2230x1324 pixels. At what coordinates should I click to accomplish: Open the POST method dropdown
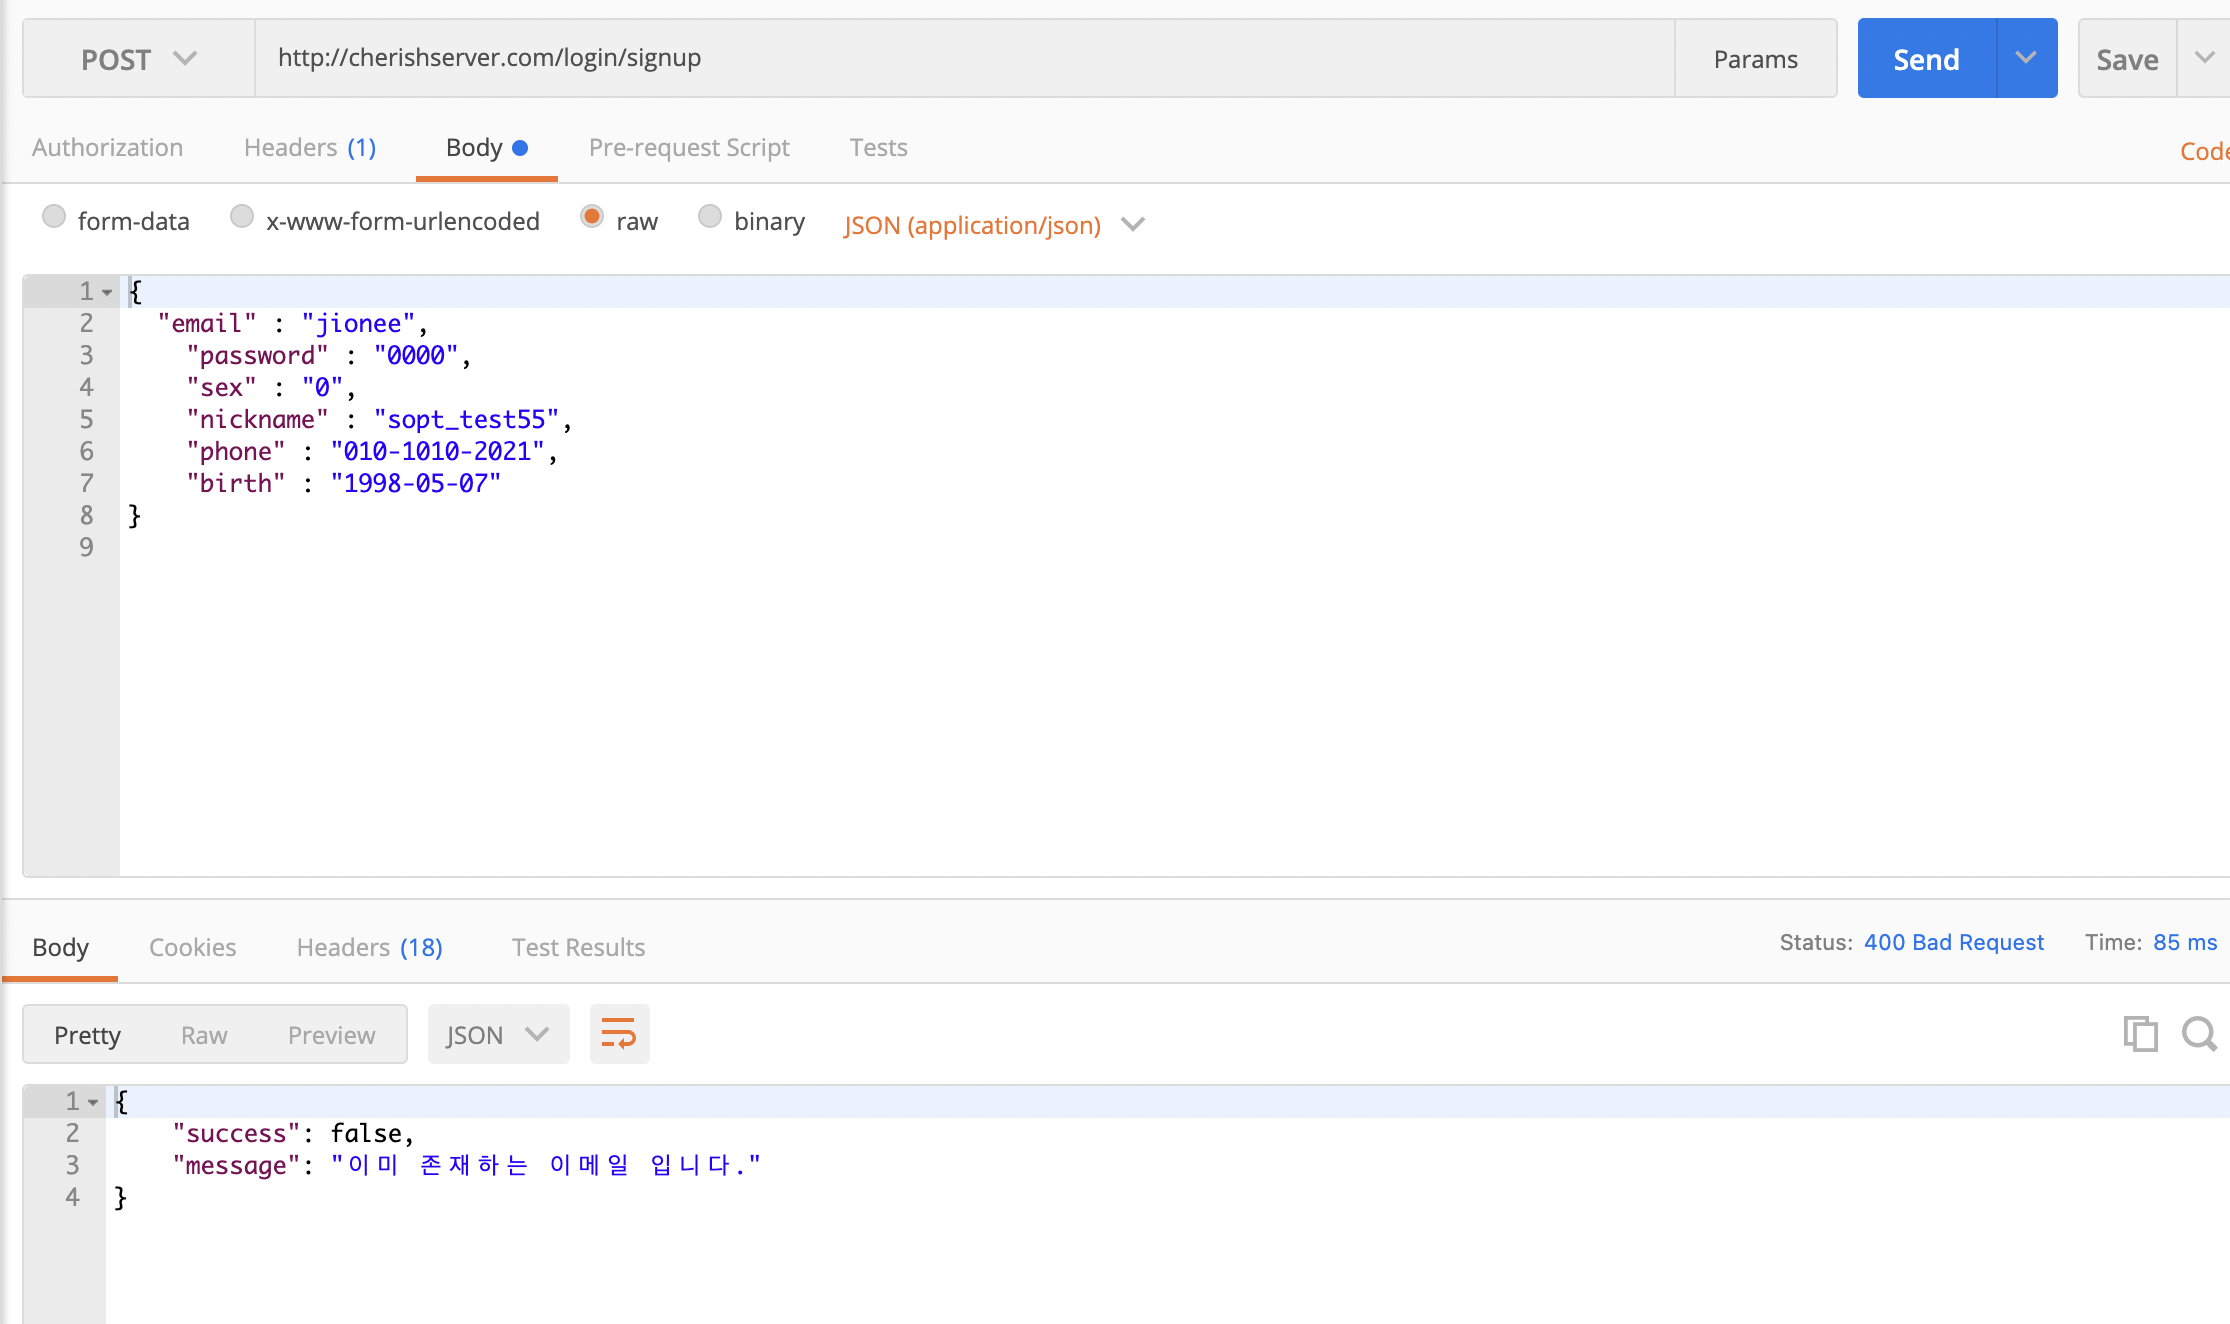(138, 59)
